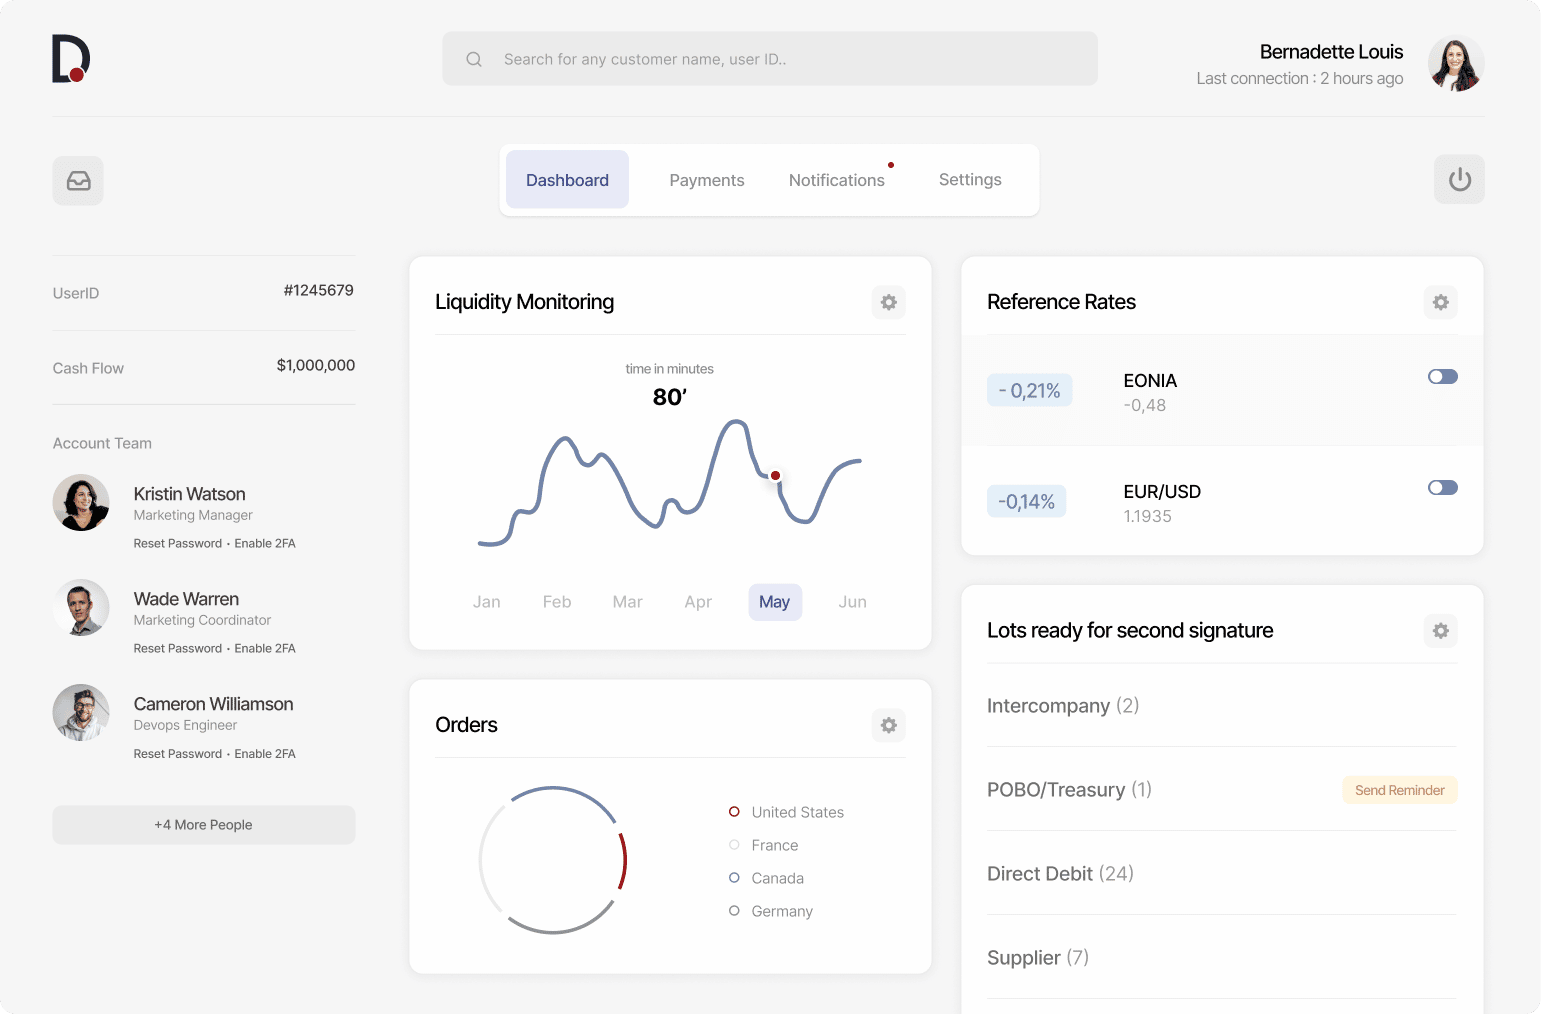Click Bernadette Louis profile avatar
This screenshot has height=1014, width=1541.
click(1455, 64)
